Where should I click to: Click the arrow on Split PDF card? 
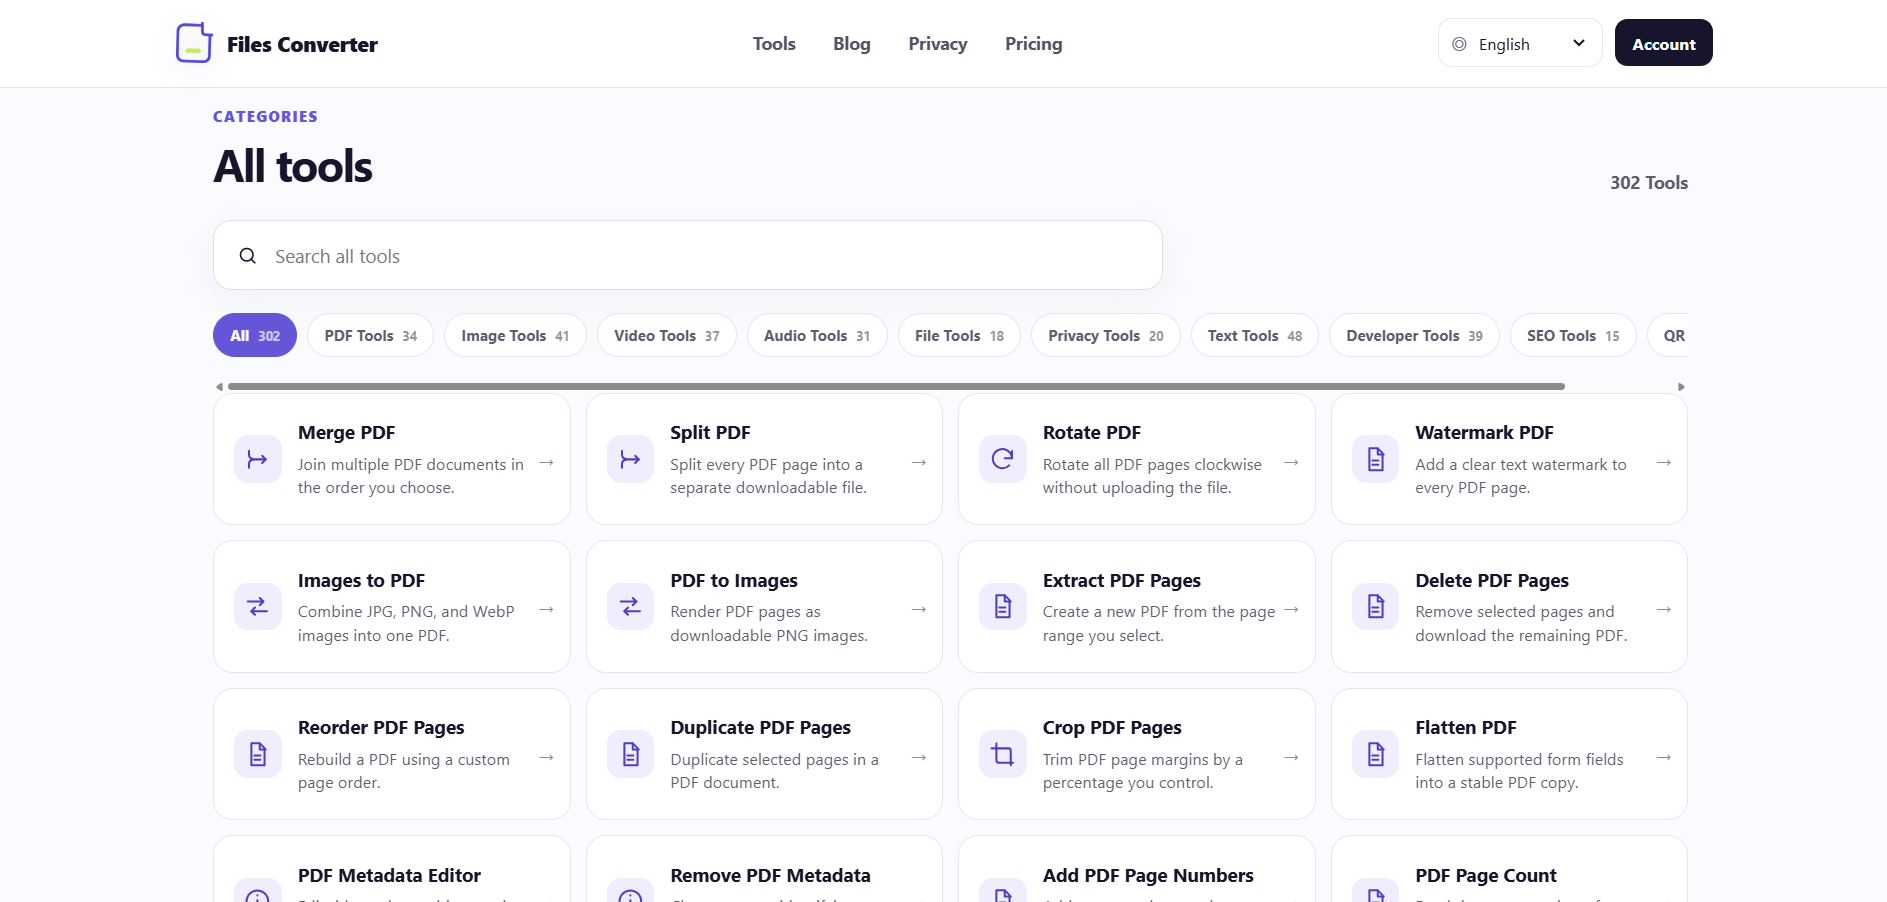coord(919,462)
